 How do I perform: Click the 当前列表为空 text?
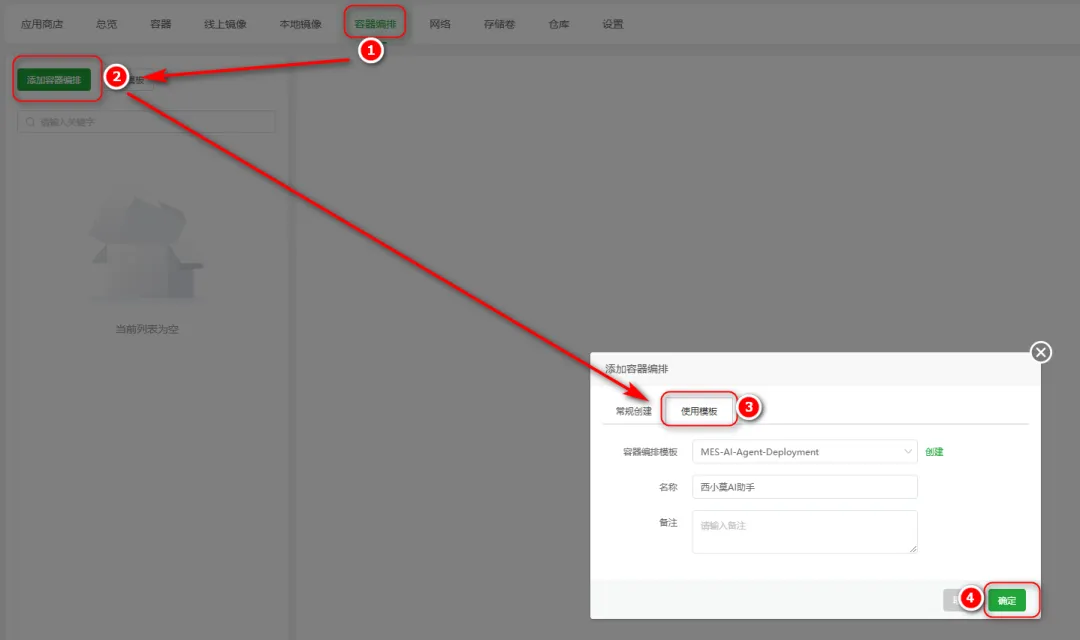147,329
